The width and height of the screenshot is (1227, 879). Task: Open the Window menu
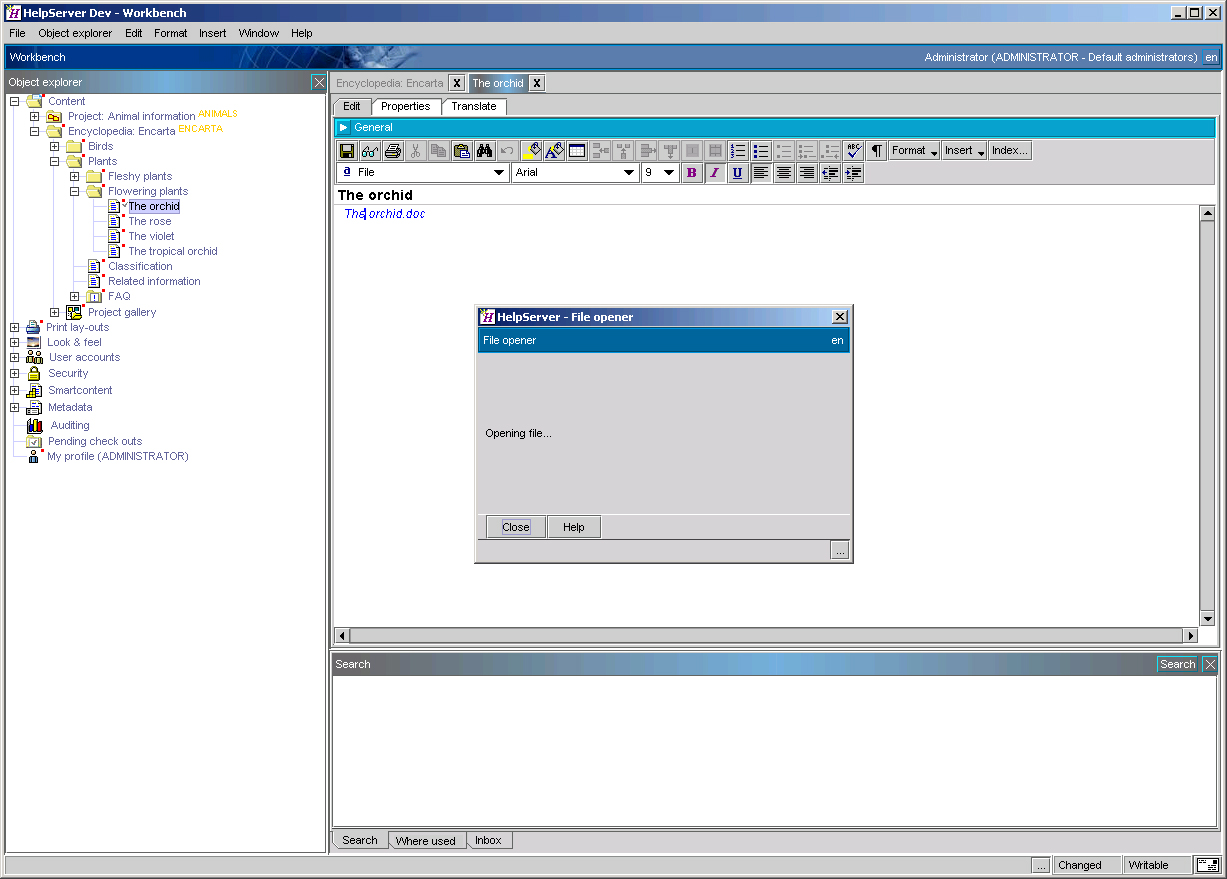tap(259, 33)
